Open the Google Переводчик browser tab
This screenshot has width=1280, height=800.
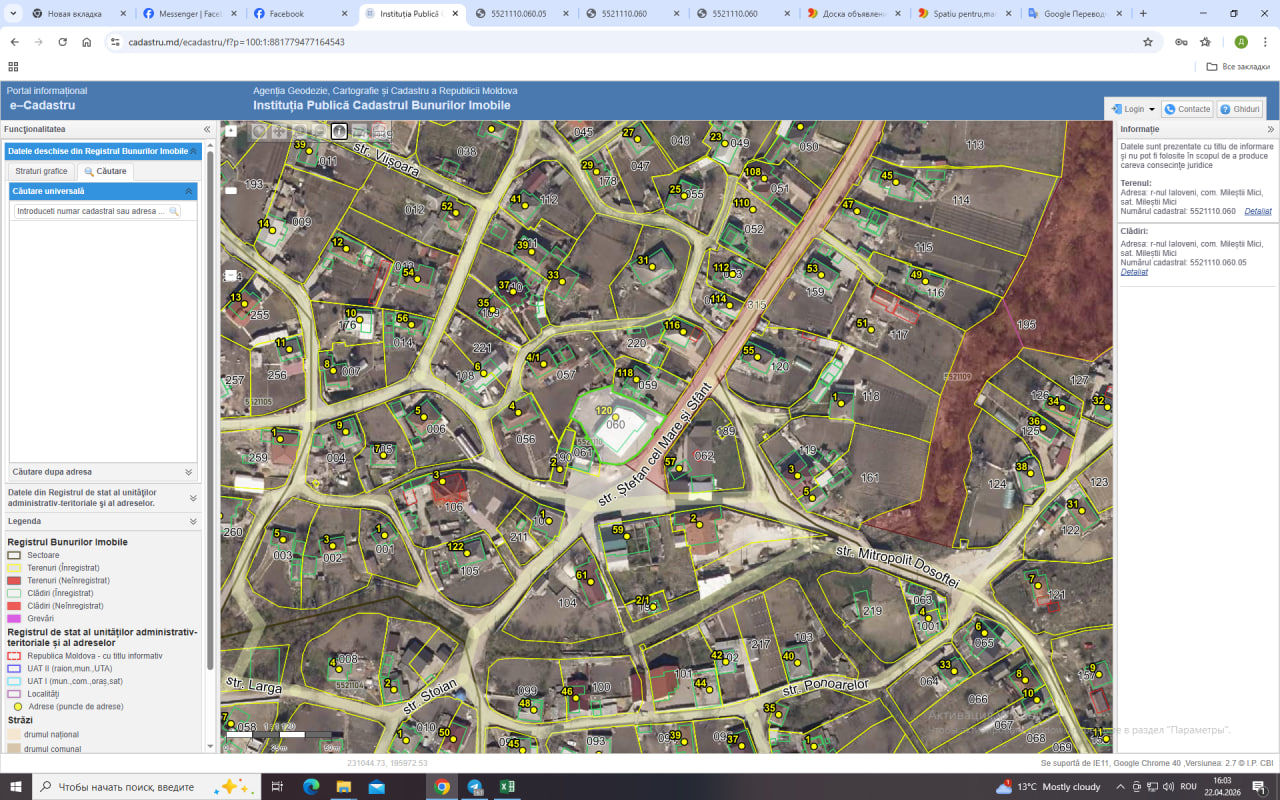click(1073, 14)
